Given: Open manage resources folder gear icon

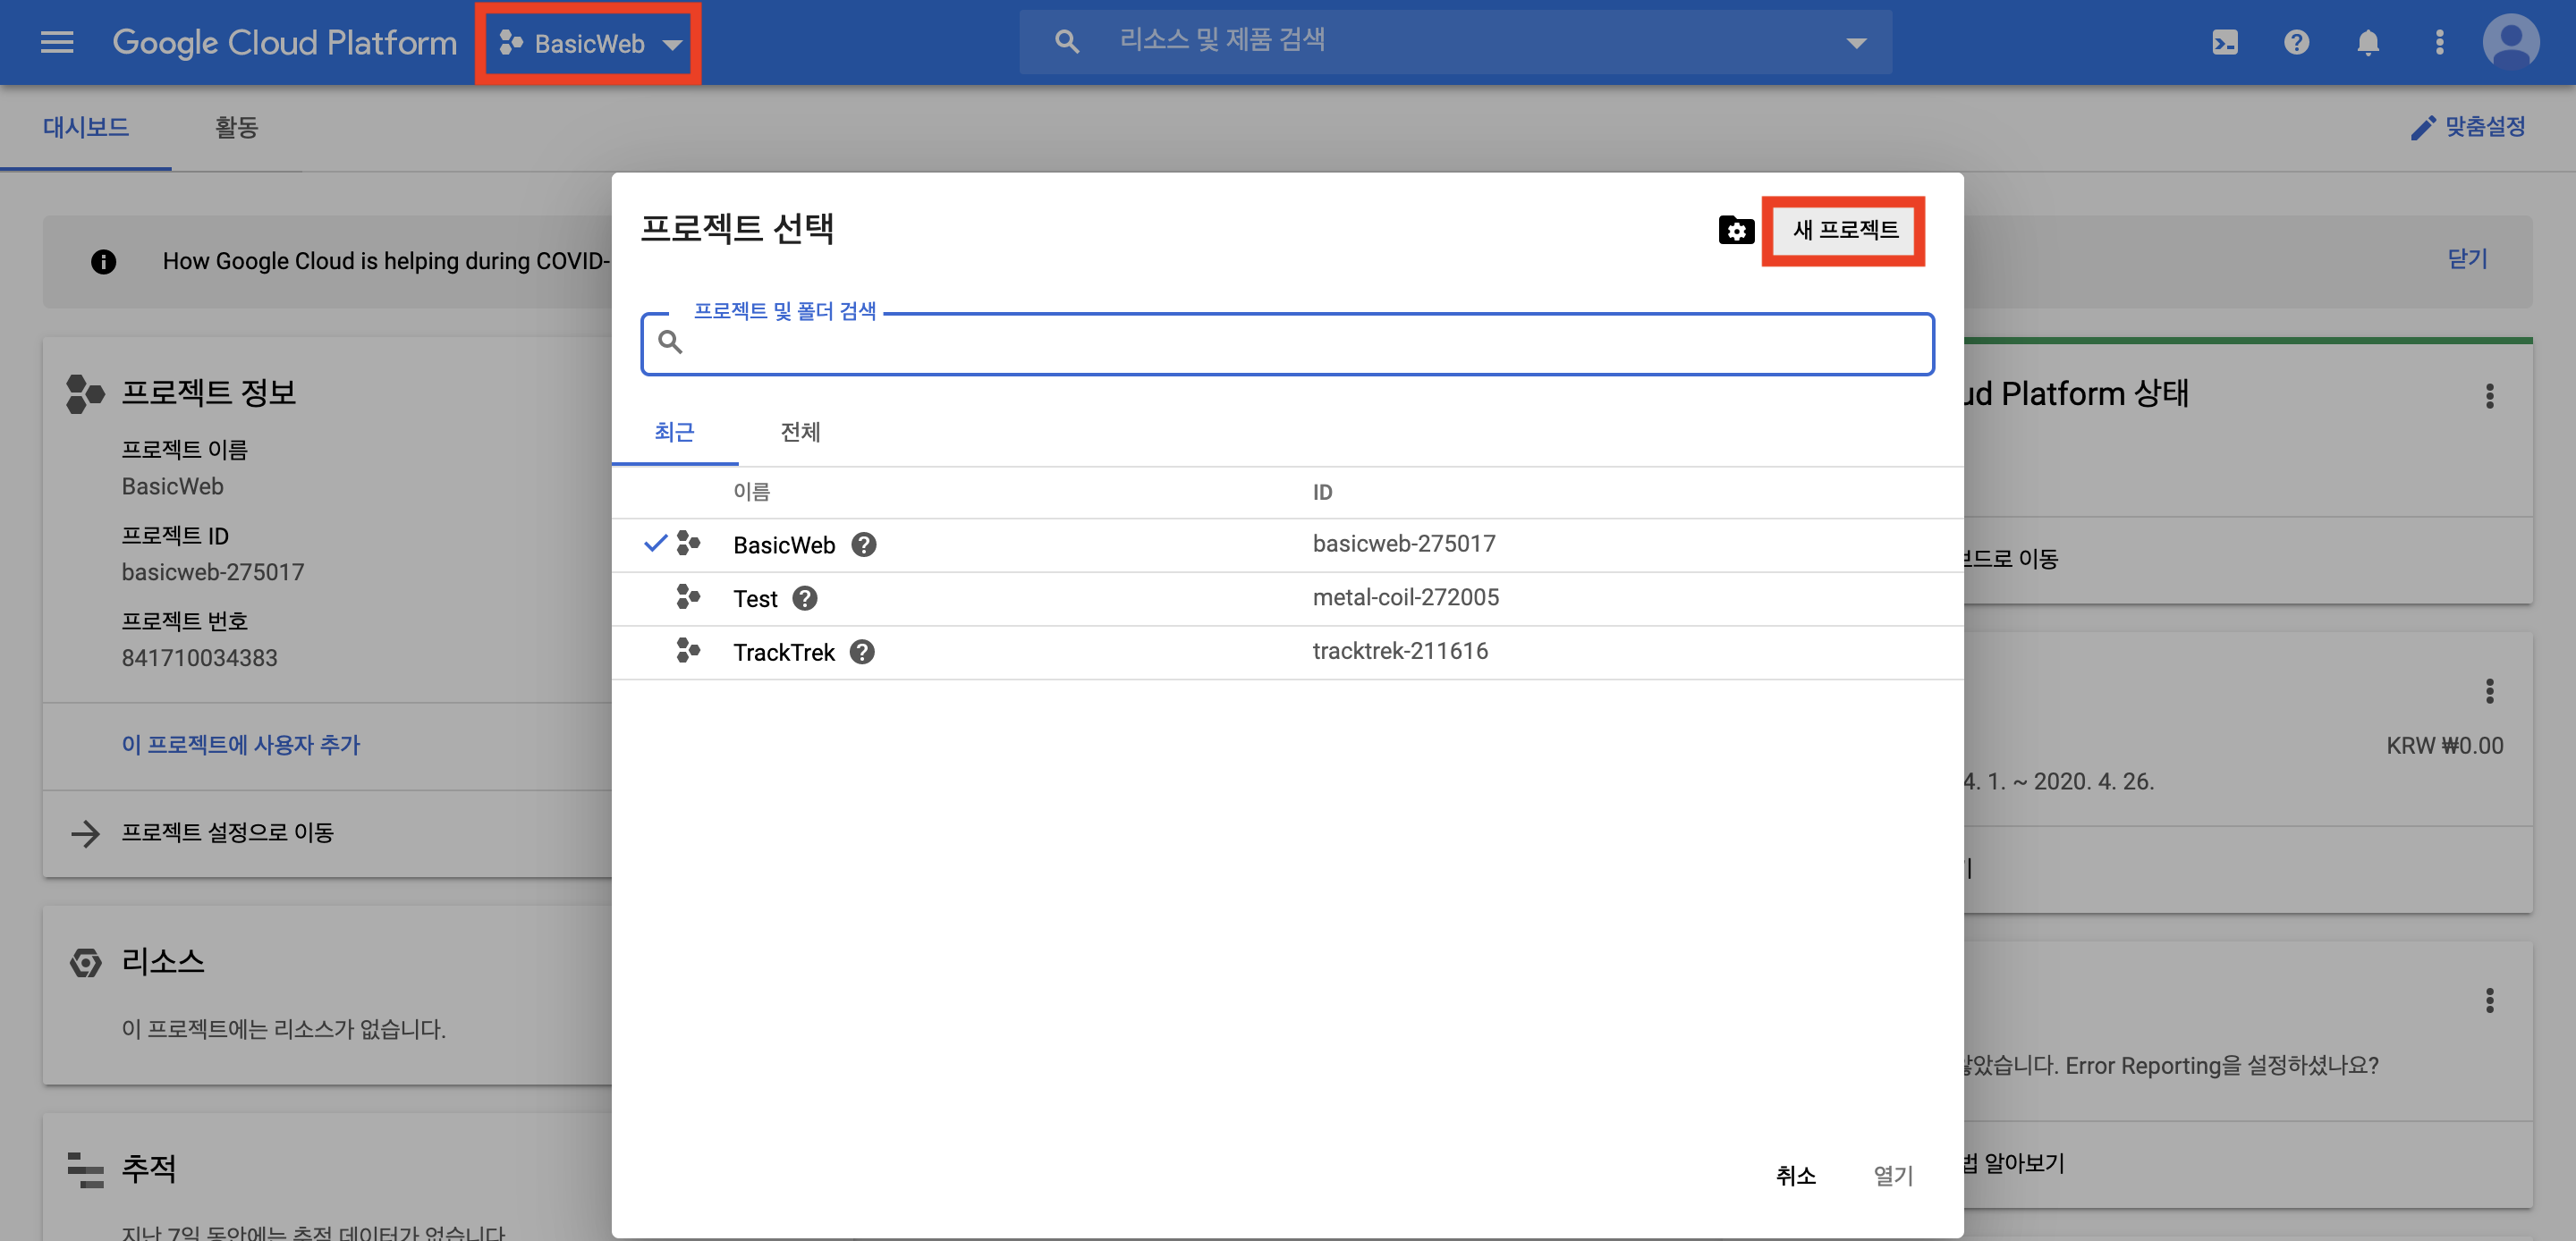Looking at the screenshot, I should (1736, 230).
